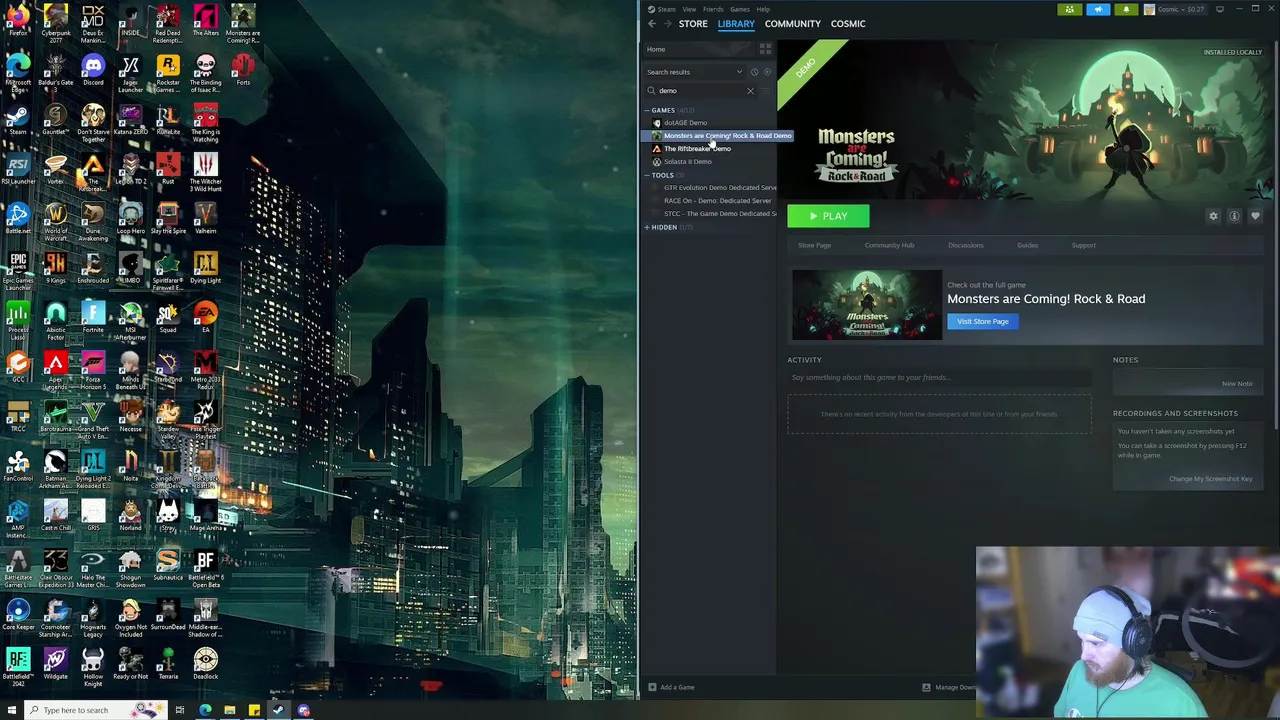Screen dimensions: 1280x720
Task: Click Change My Screenshot Key link
Action: point(1210,479)
